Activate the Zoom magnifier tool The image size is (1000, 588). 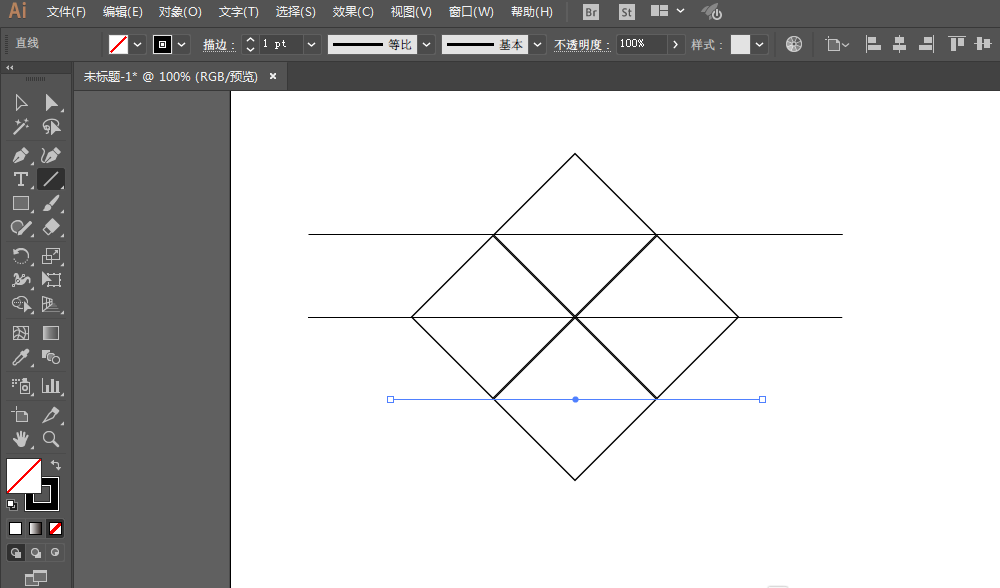[51, 439]
